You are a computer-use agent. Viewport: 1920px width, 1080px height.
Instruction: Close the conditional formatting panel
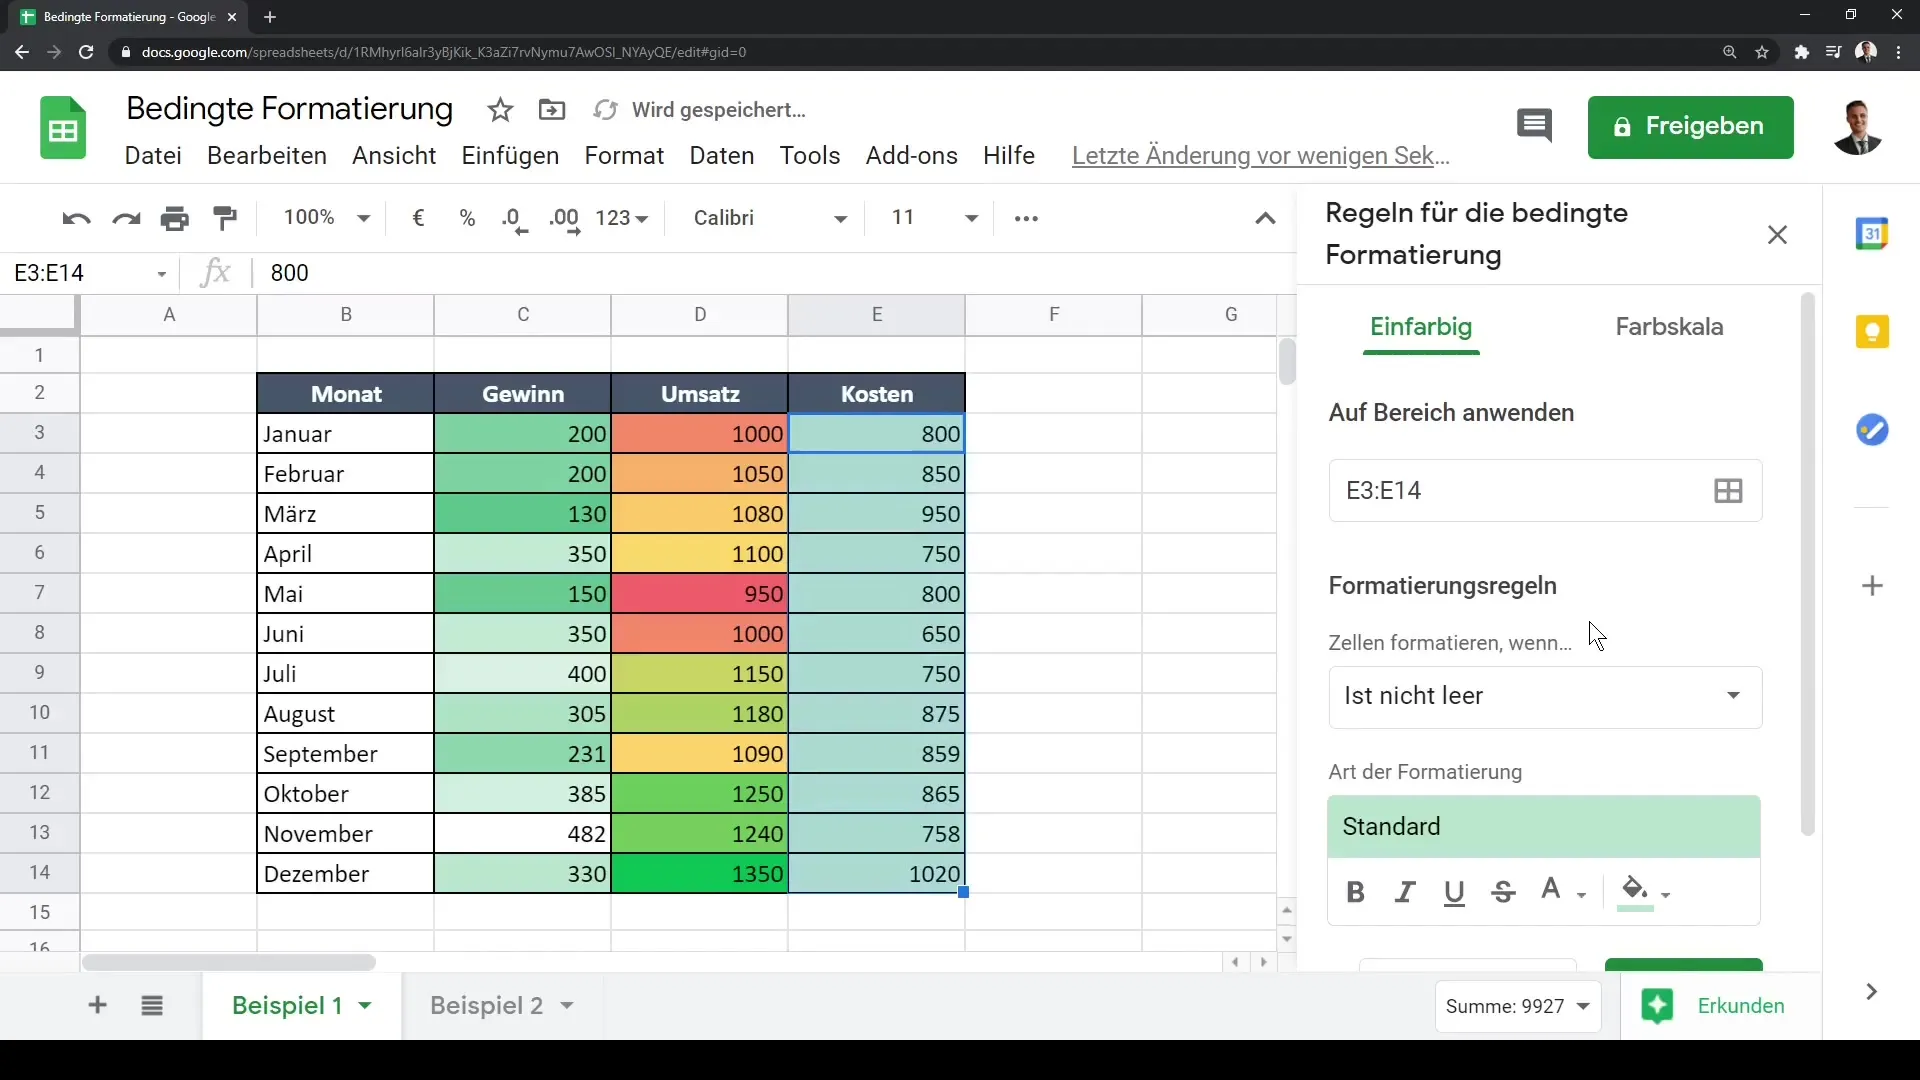tap(1777, 234)
